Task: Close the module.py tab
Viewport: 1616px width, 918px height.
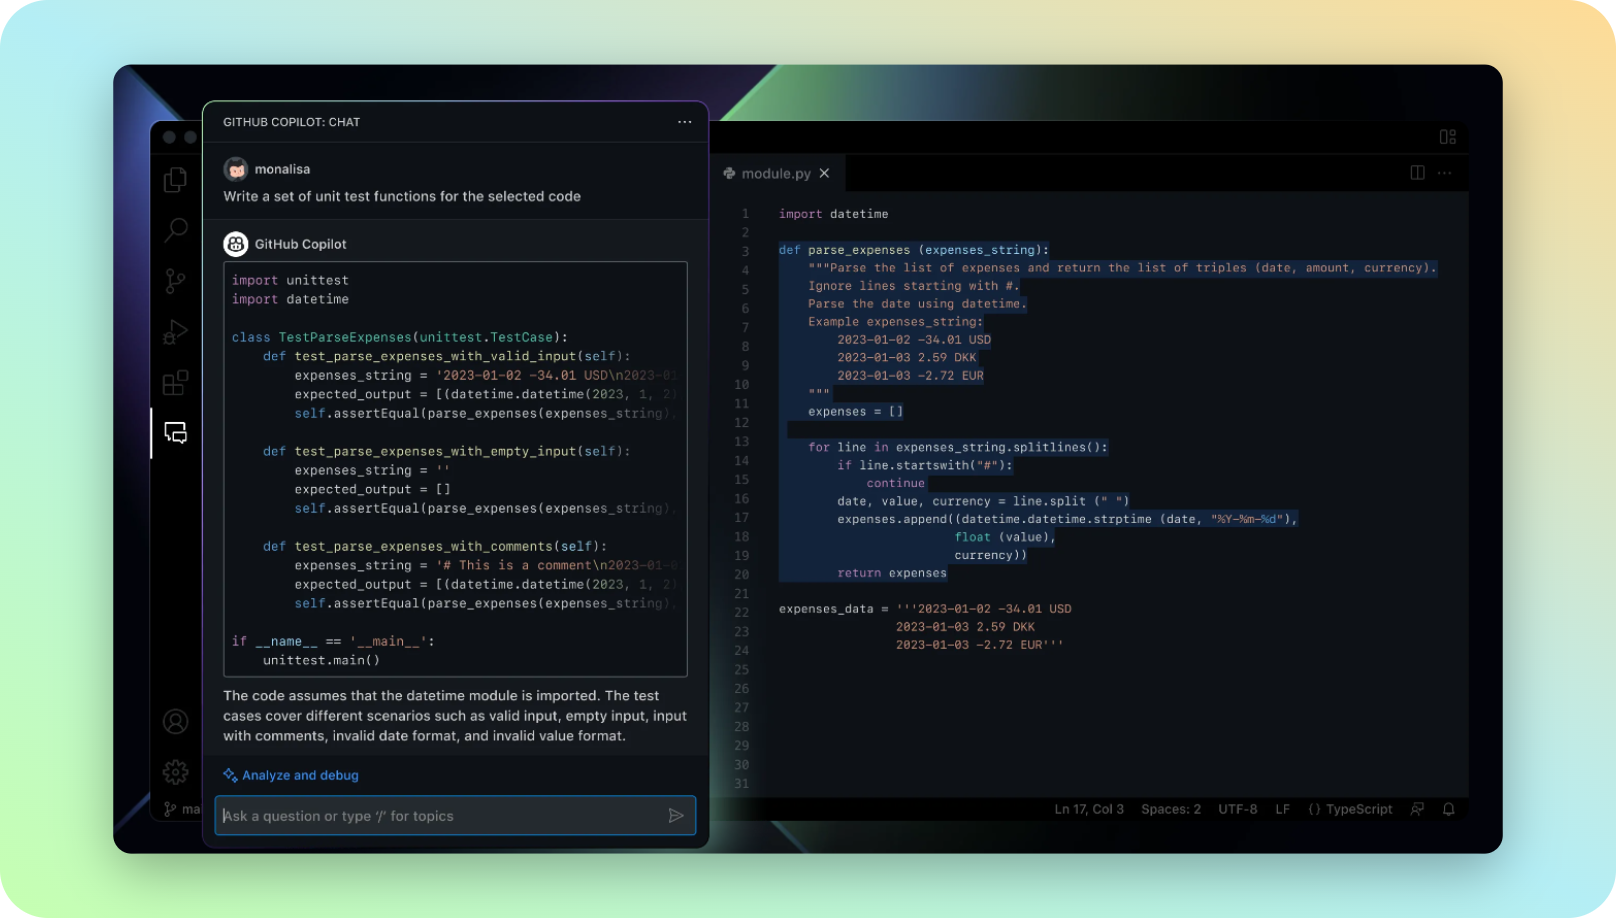Action: point(824,174)
